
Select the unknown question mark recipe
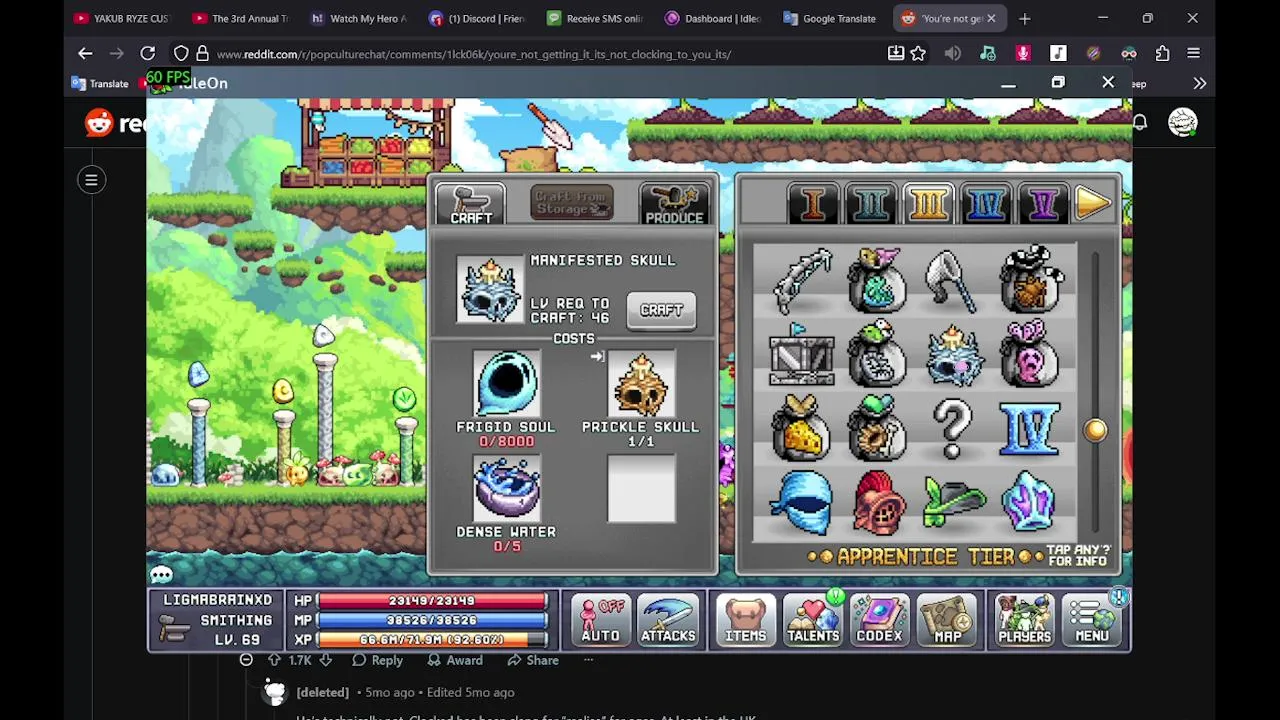[x=952, y=429]
